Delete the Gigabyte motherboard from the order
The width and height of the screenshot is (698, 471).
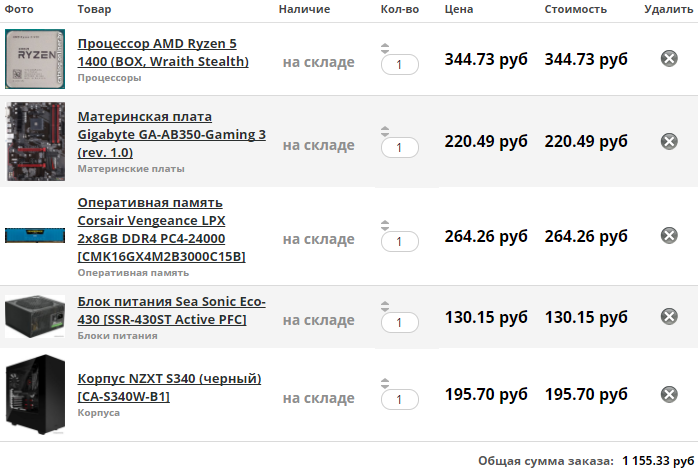click(669, 141)
